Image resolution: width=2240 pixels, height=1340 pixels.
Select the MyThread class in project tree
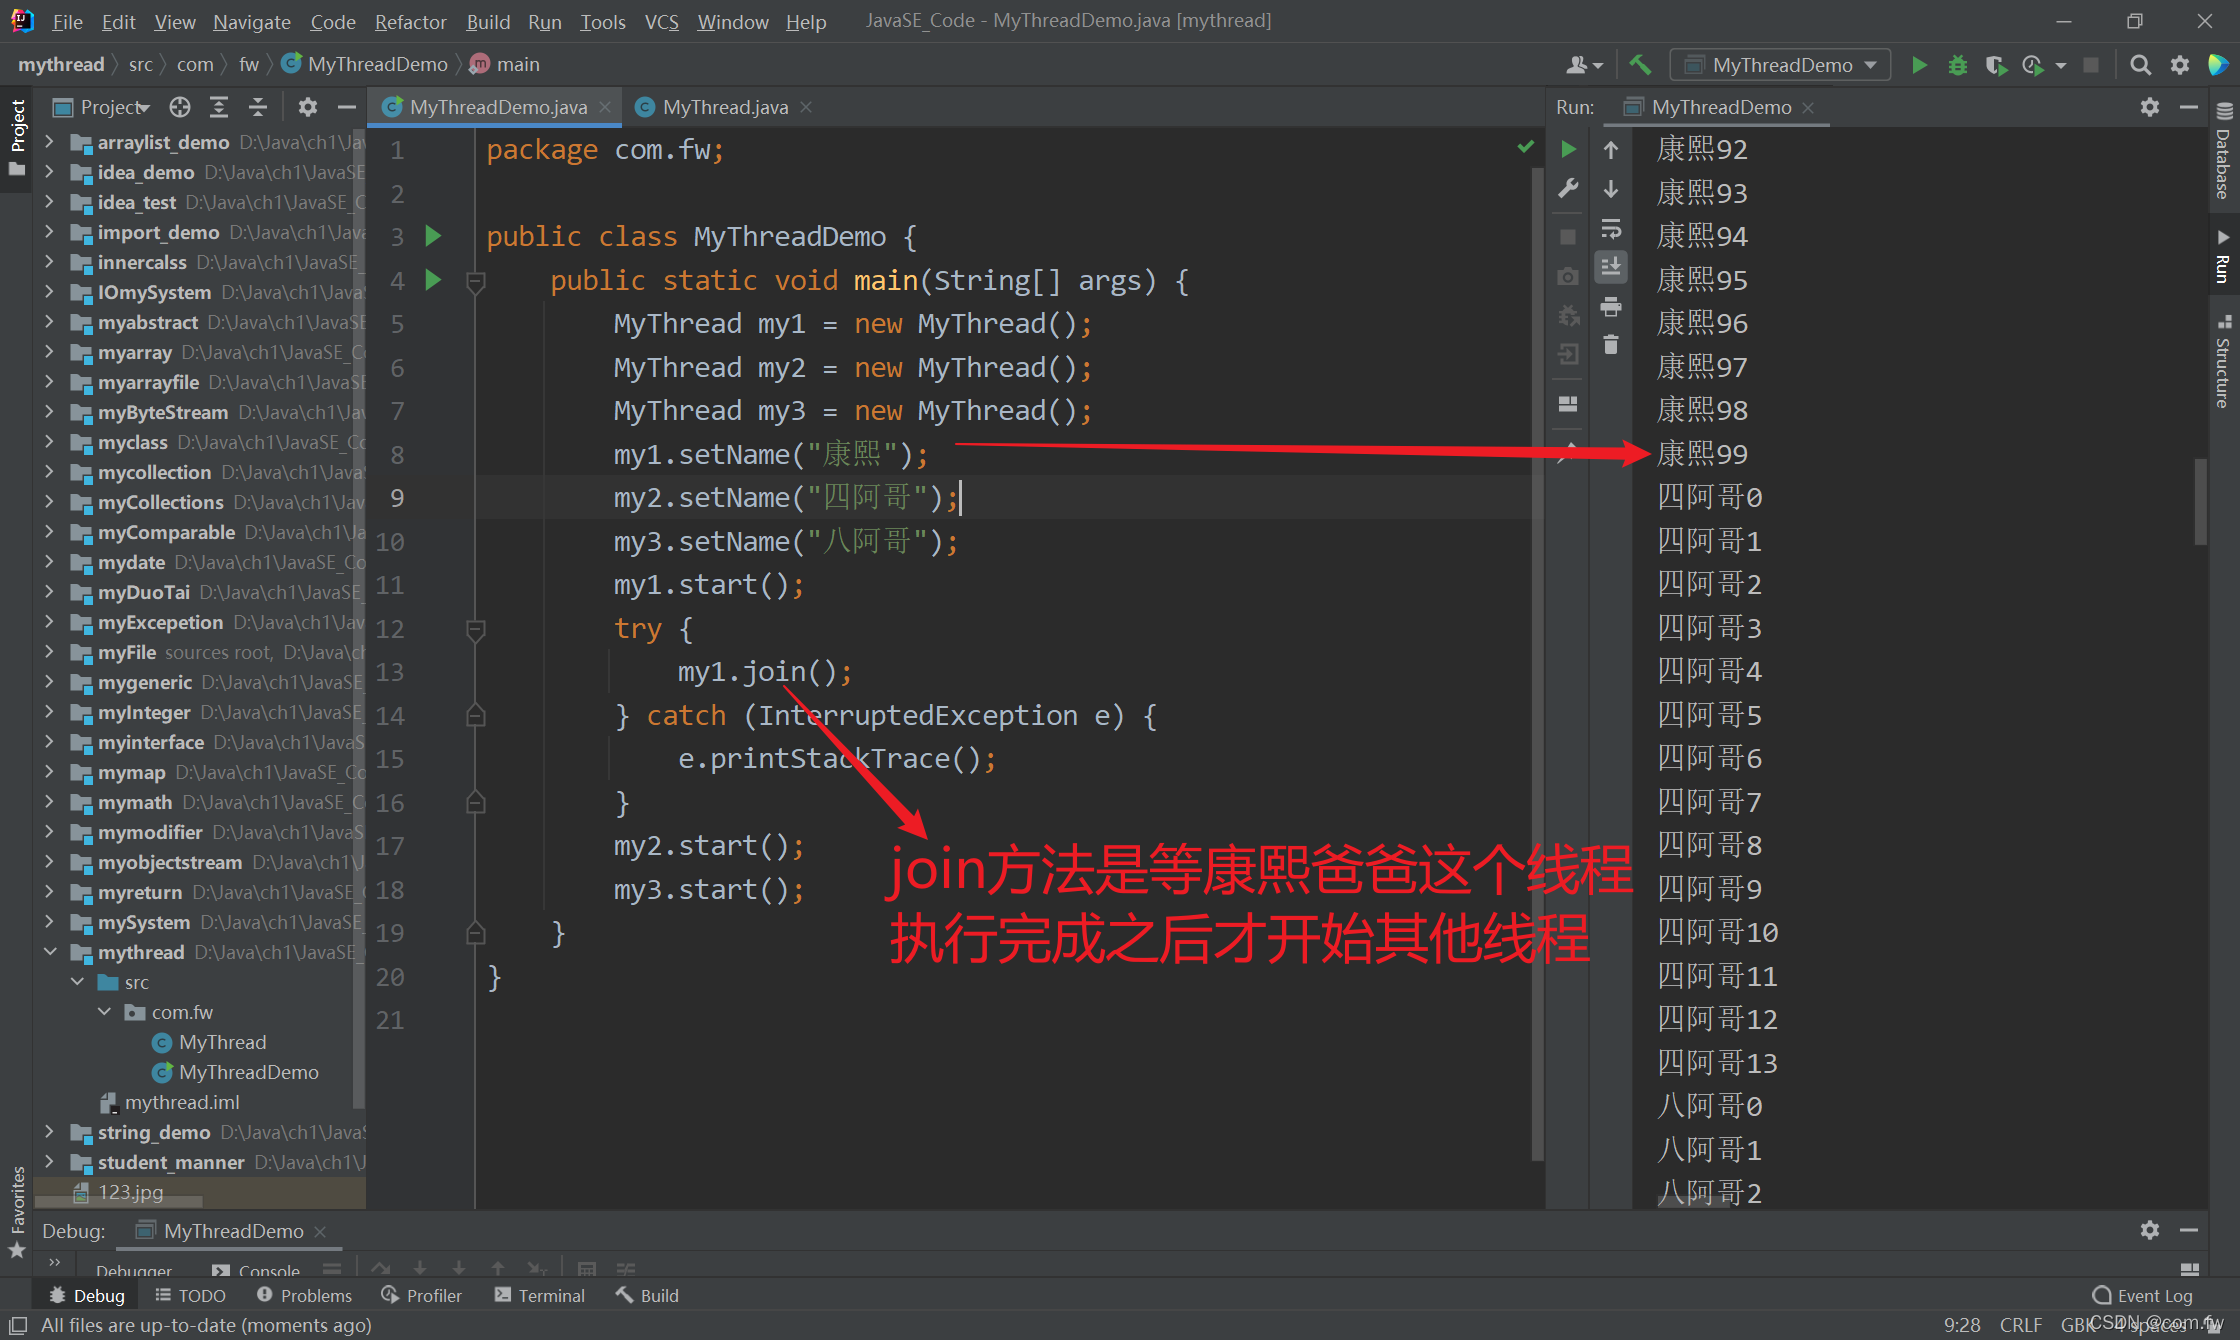(222, 1042)
